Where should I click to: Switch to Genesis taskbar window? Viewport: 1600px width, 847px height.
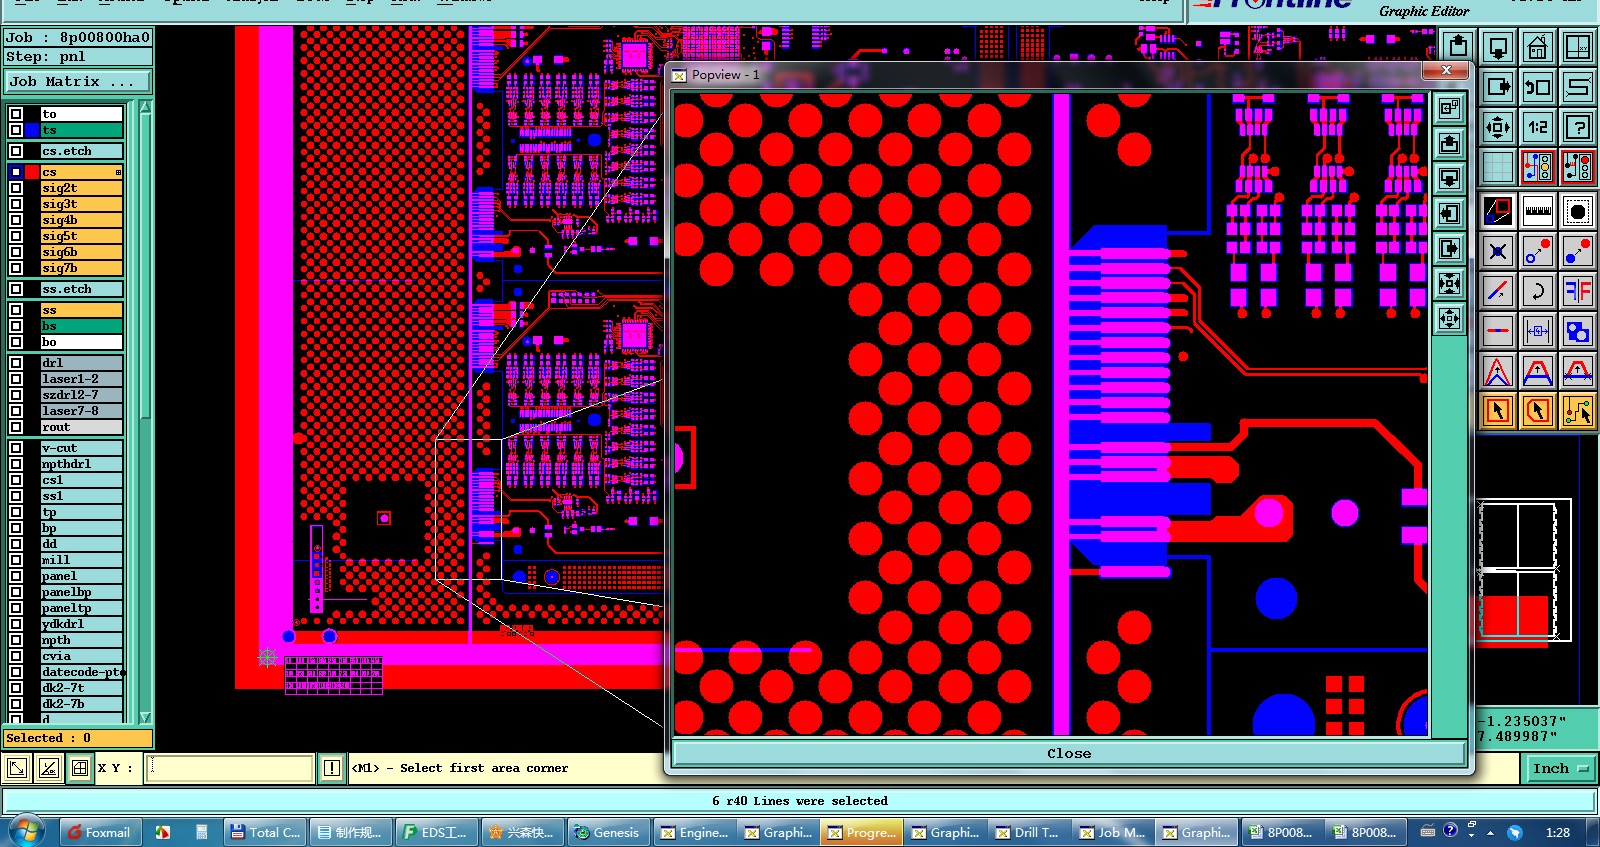(x=607, y=832)
